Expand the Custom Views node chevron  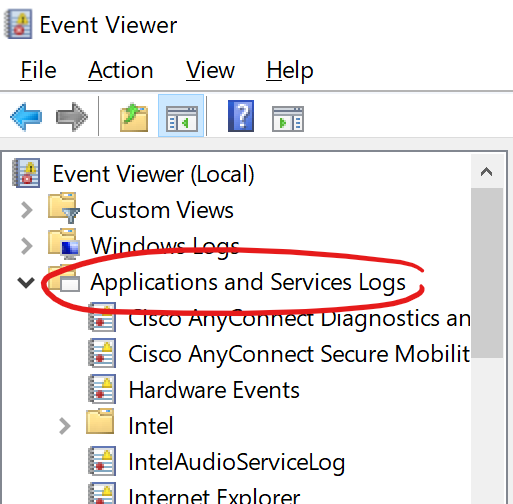pos(26,210)
